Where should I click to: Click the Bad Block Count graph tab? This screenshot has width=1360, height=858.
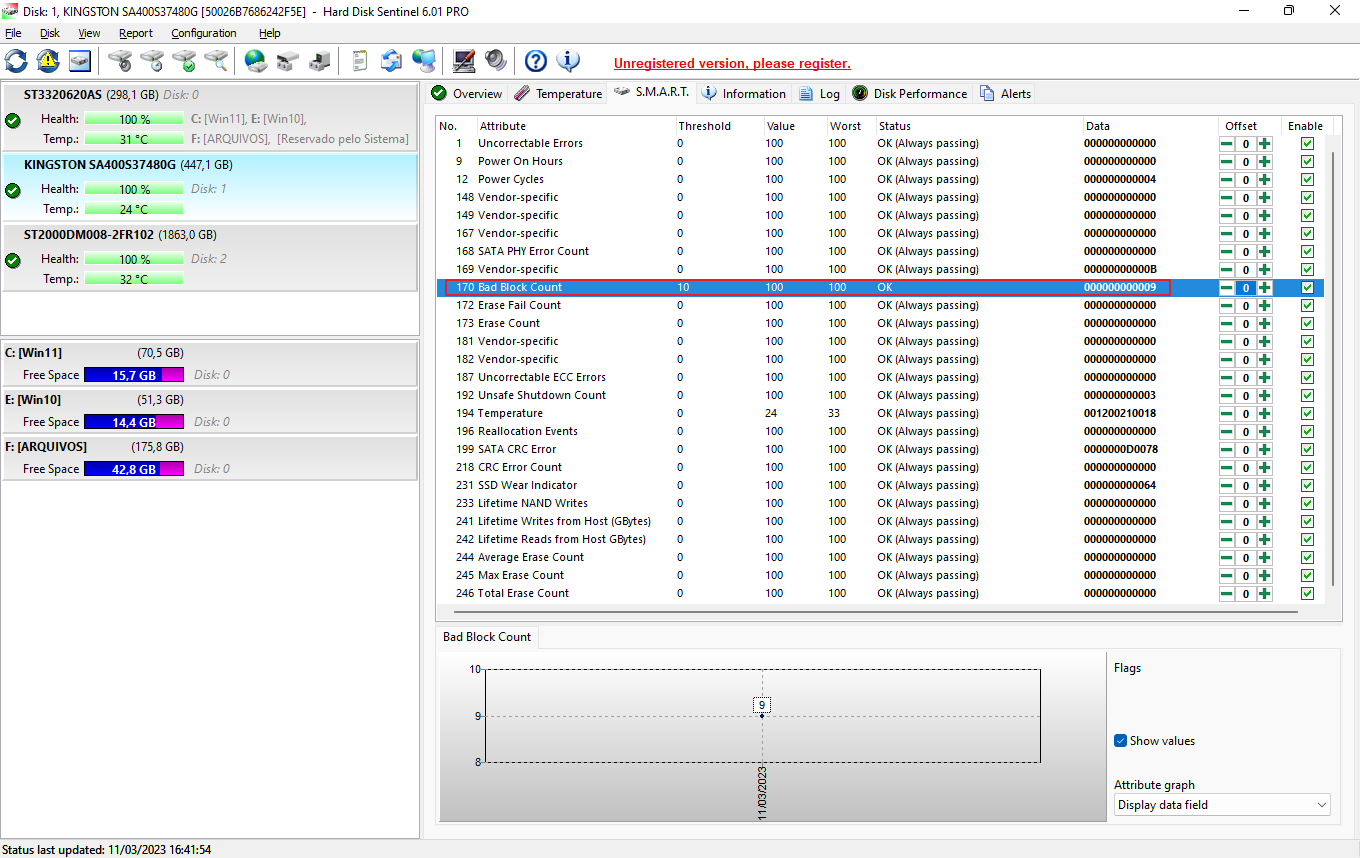coord(487,637)
